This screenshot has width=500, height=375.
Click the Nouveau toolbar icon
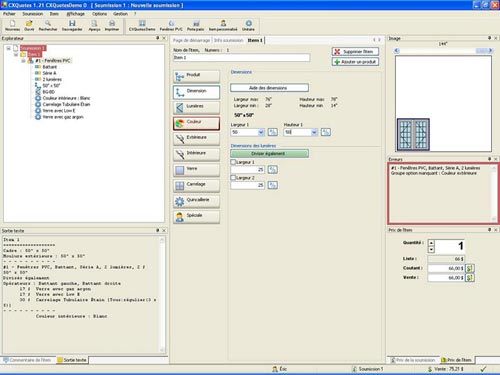(x=12, y=24)
